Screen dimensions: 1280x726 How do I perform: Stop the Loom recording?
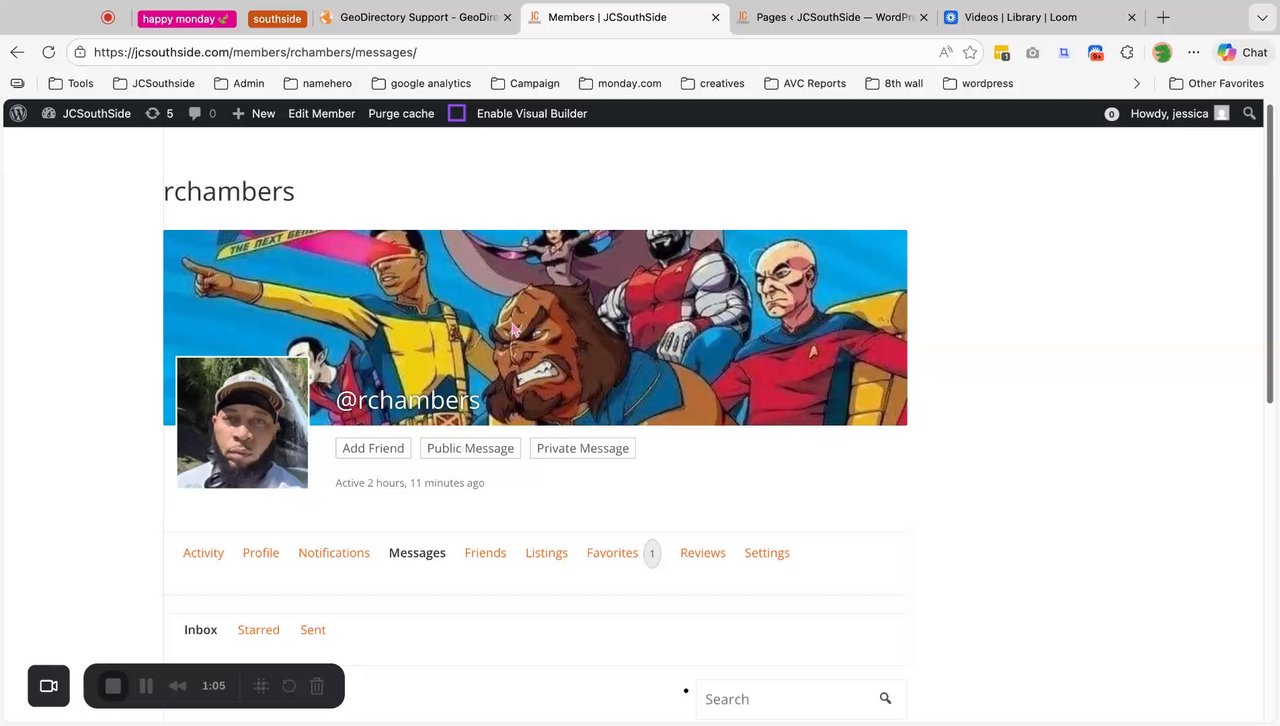tap(113, 686)
